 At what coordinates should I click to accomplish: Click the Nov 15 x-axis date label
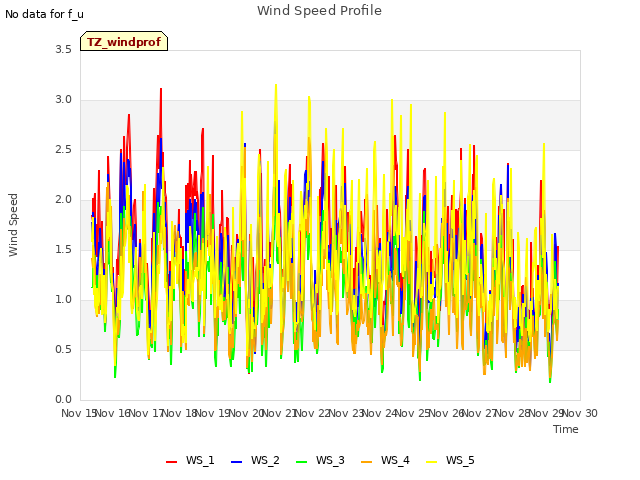coord(79,413)
